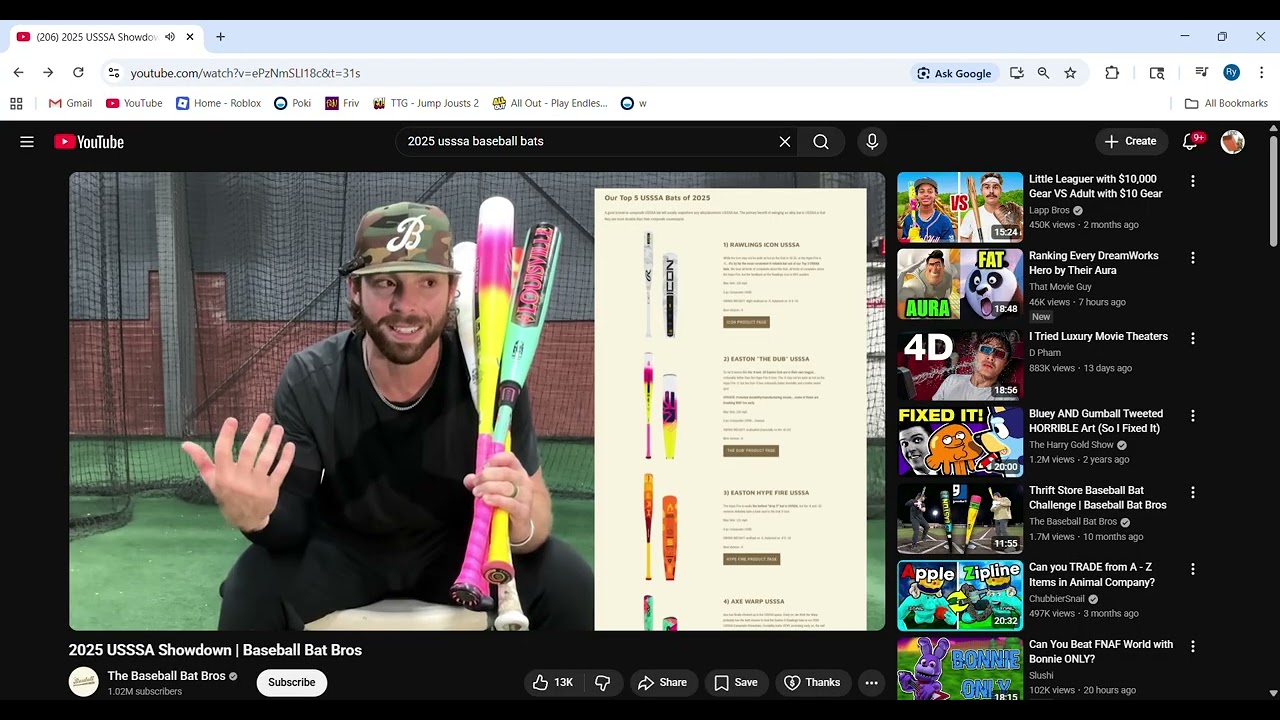1280x720 pixels.
Task: Open The Baseball Bat Bros channel avatar
Action: 84,682
